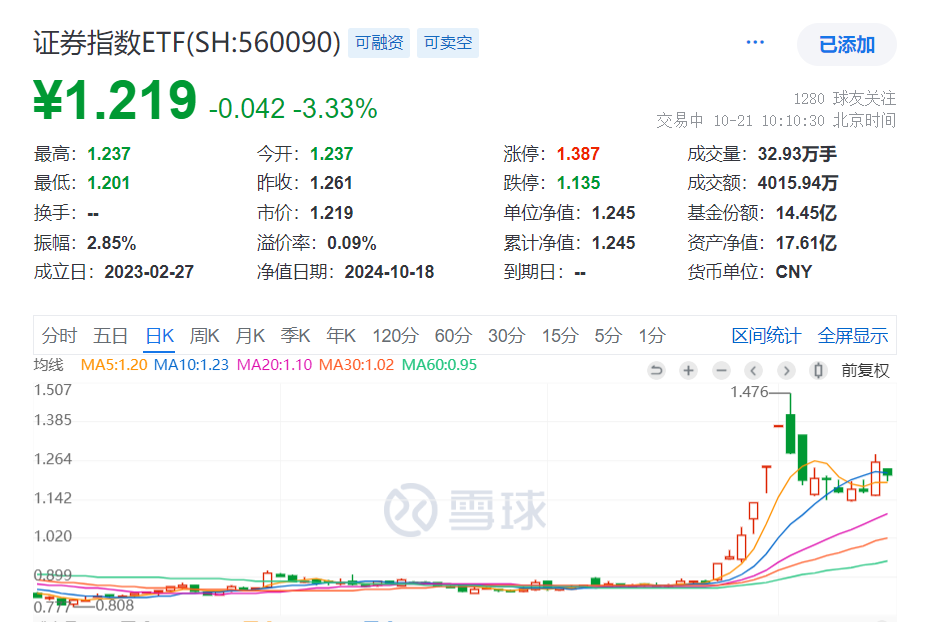The width and height of the screenshot is (928, 622).
Task: Click the current price ¥1.219
Action: click(115, 99)
